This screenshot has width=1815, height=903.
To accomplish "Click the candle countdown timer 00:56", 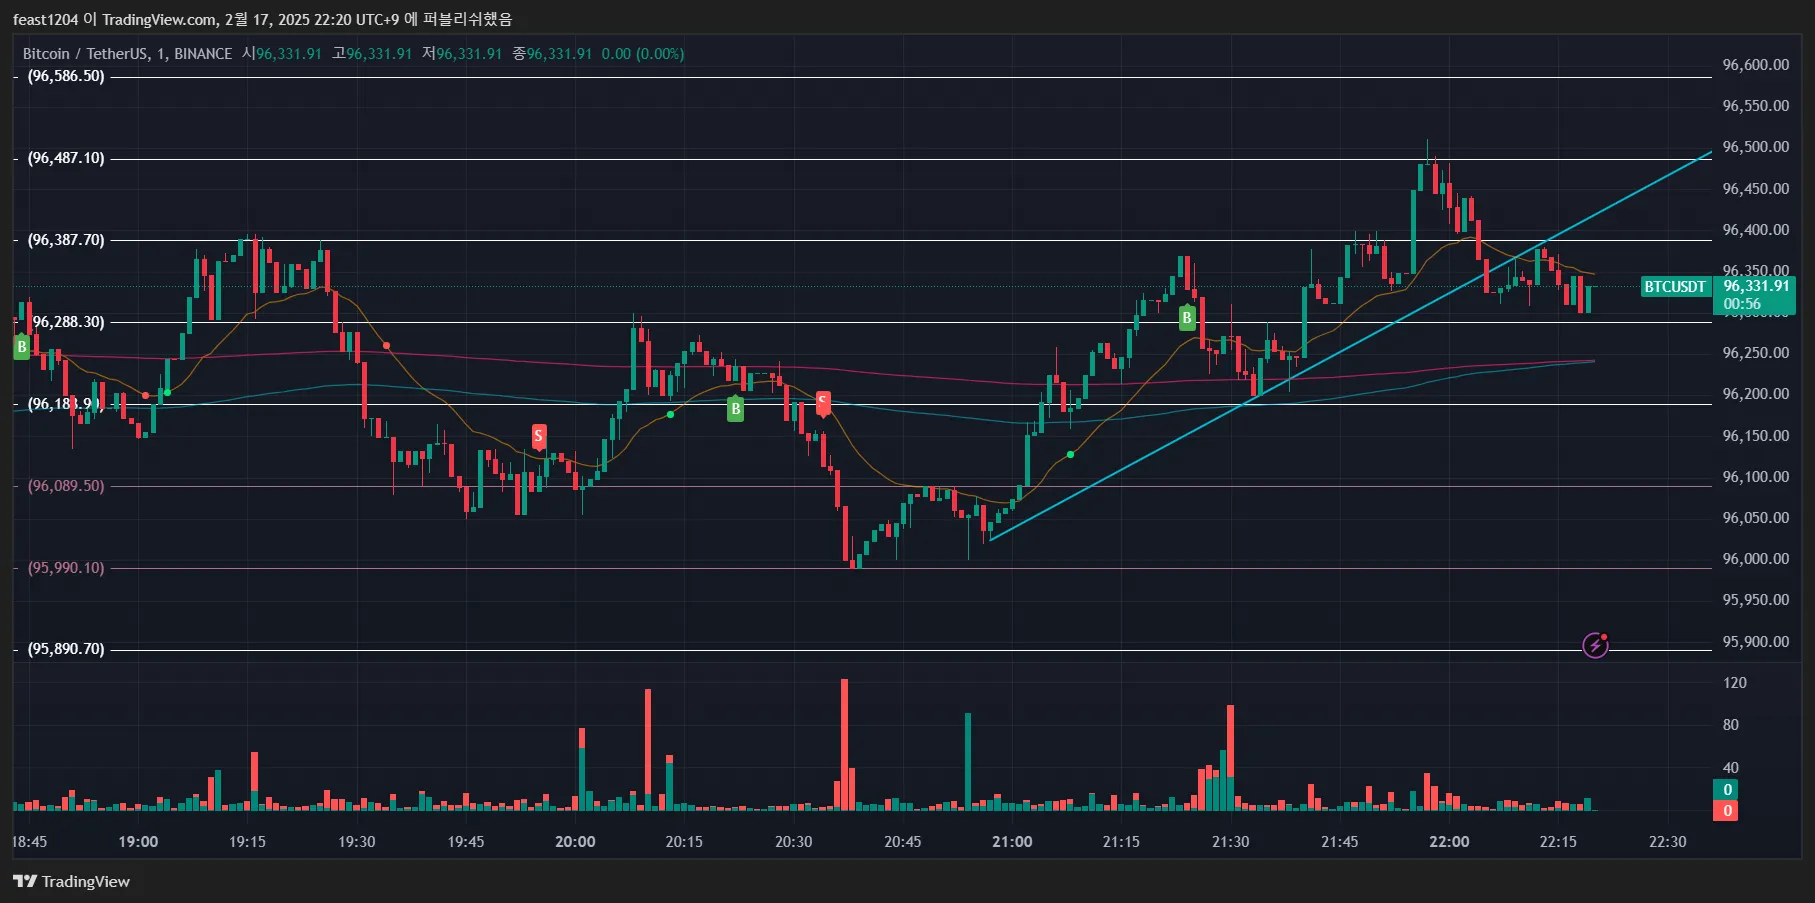I will tap(1742, 304).
